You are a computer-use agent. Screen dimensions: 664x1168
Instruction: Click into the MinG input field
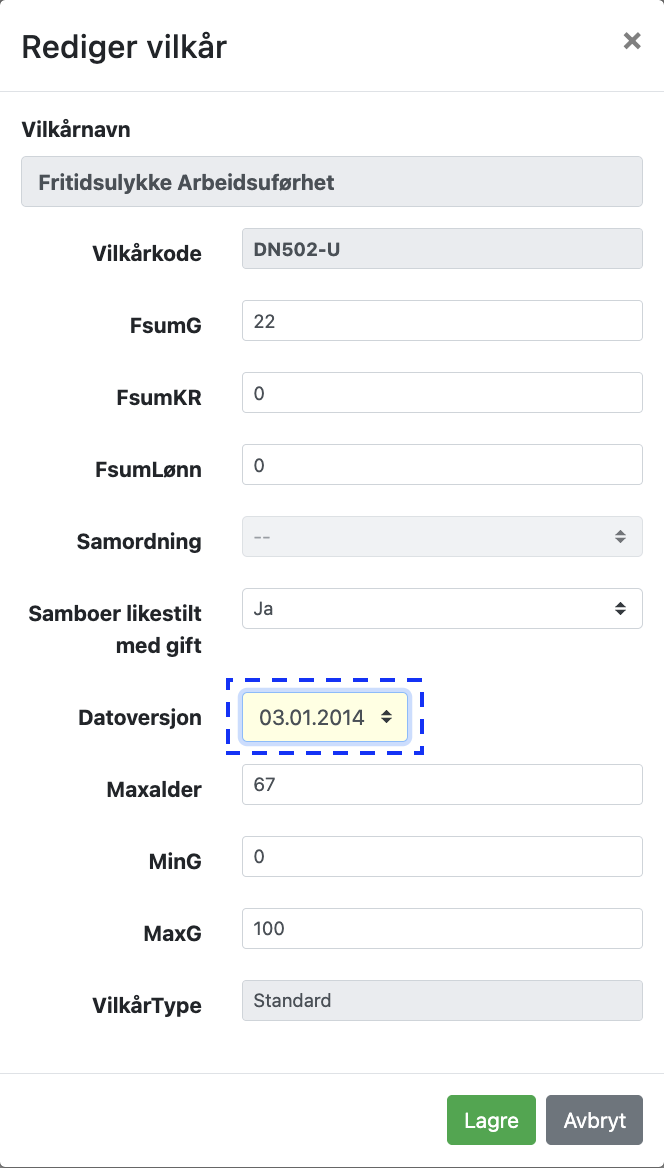pyautogui.click(x=441, y=857)
